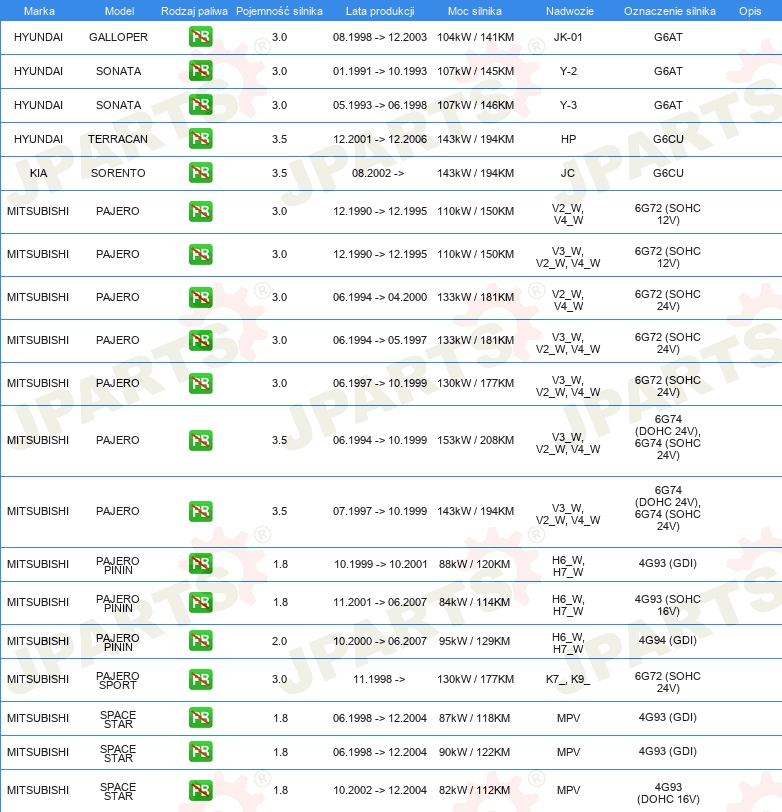Viewport: 782px width, 812px height.
Task: Click fuel icon in Sonata 05.1993 row
Action: [x=200, y=105]
